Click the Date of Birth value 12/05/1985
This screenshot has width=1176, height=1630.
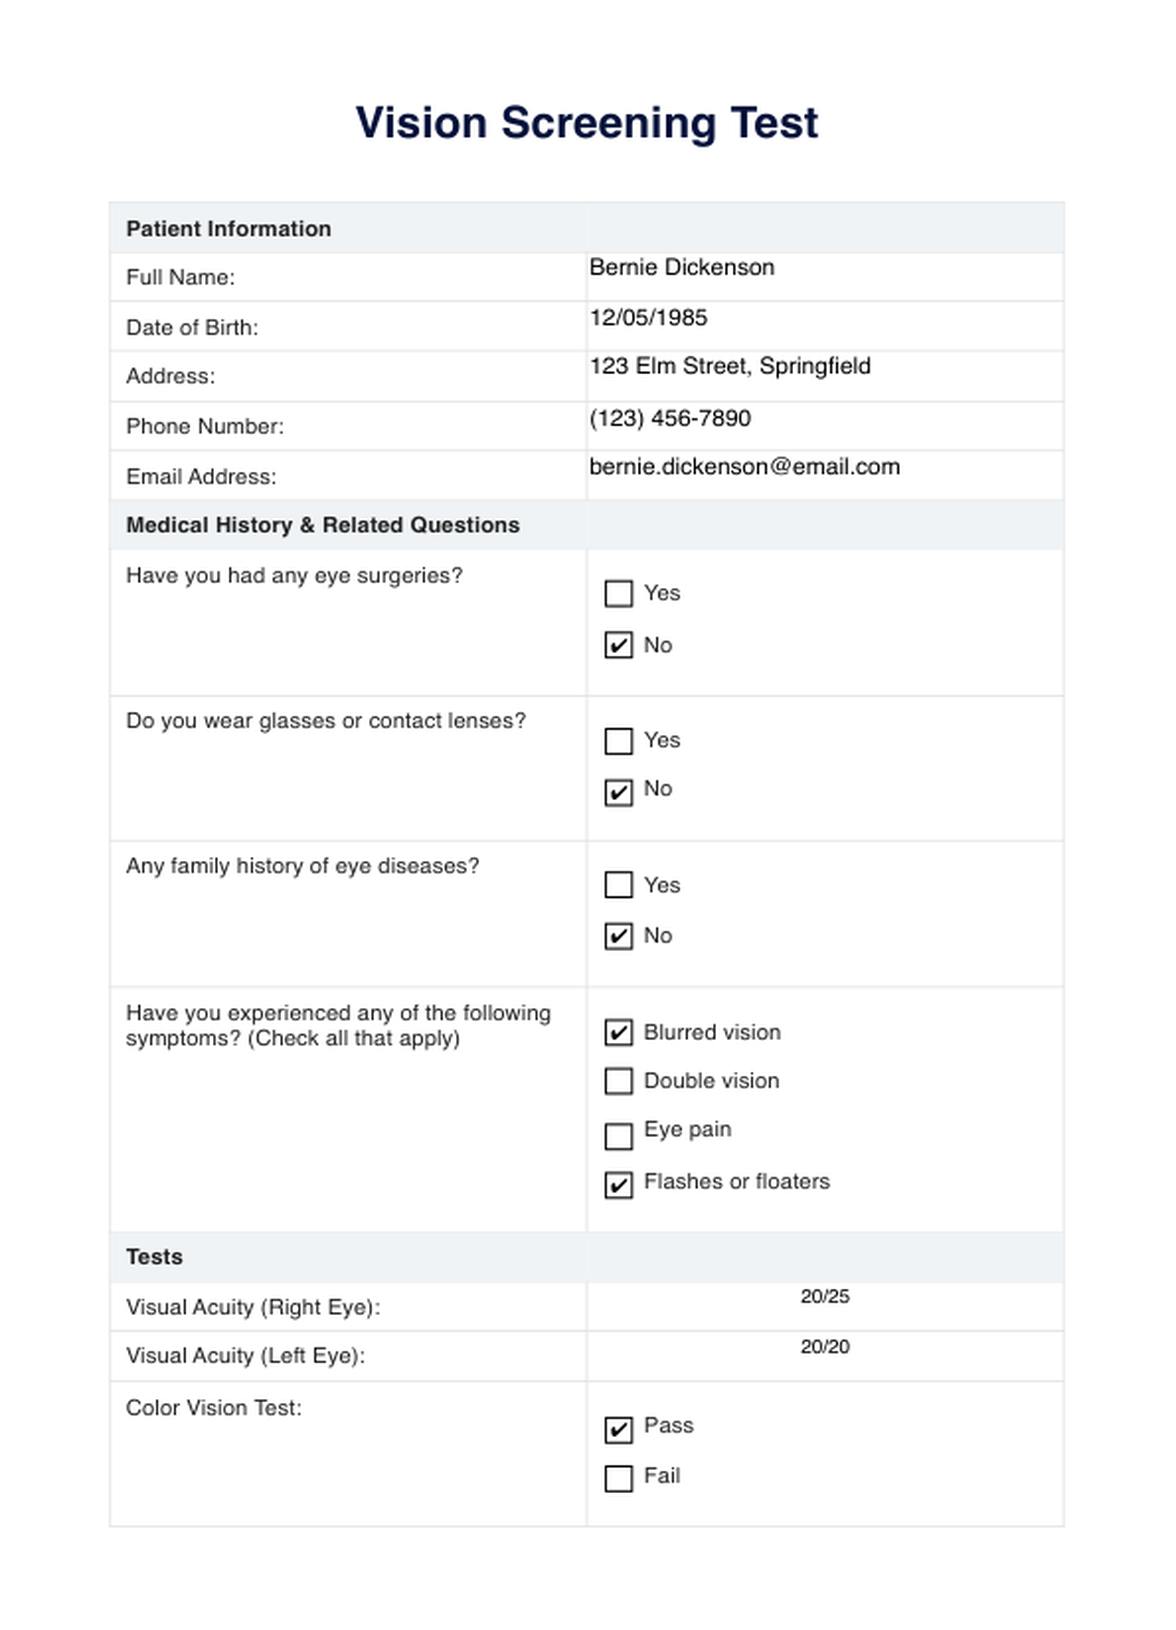click(x=648, y=318)
